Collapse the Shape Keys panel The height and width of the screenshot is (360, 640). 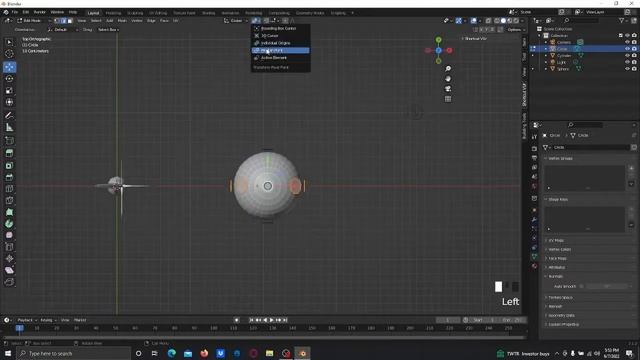(558, 200)
